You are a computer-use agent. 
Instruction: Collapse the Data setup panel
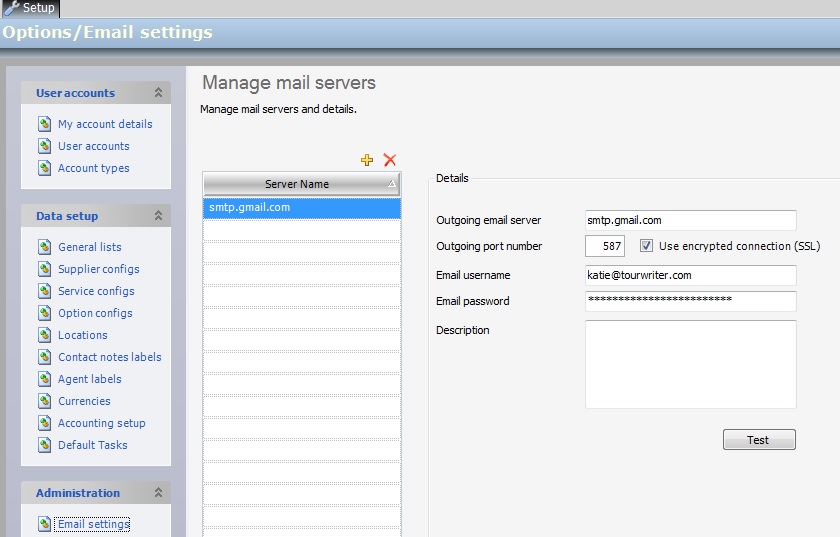(157, 216)
